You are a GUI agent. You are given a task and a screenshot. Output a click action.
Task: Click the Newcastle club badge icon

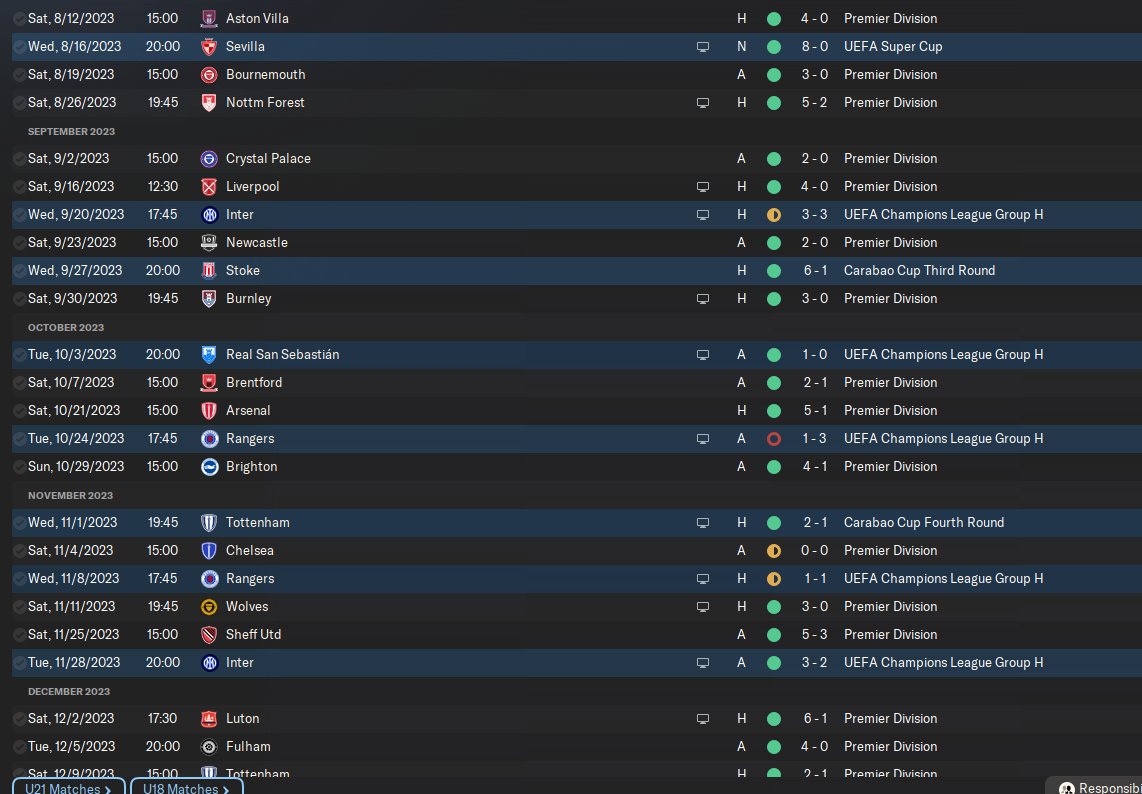209,242
